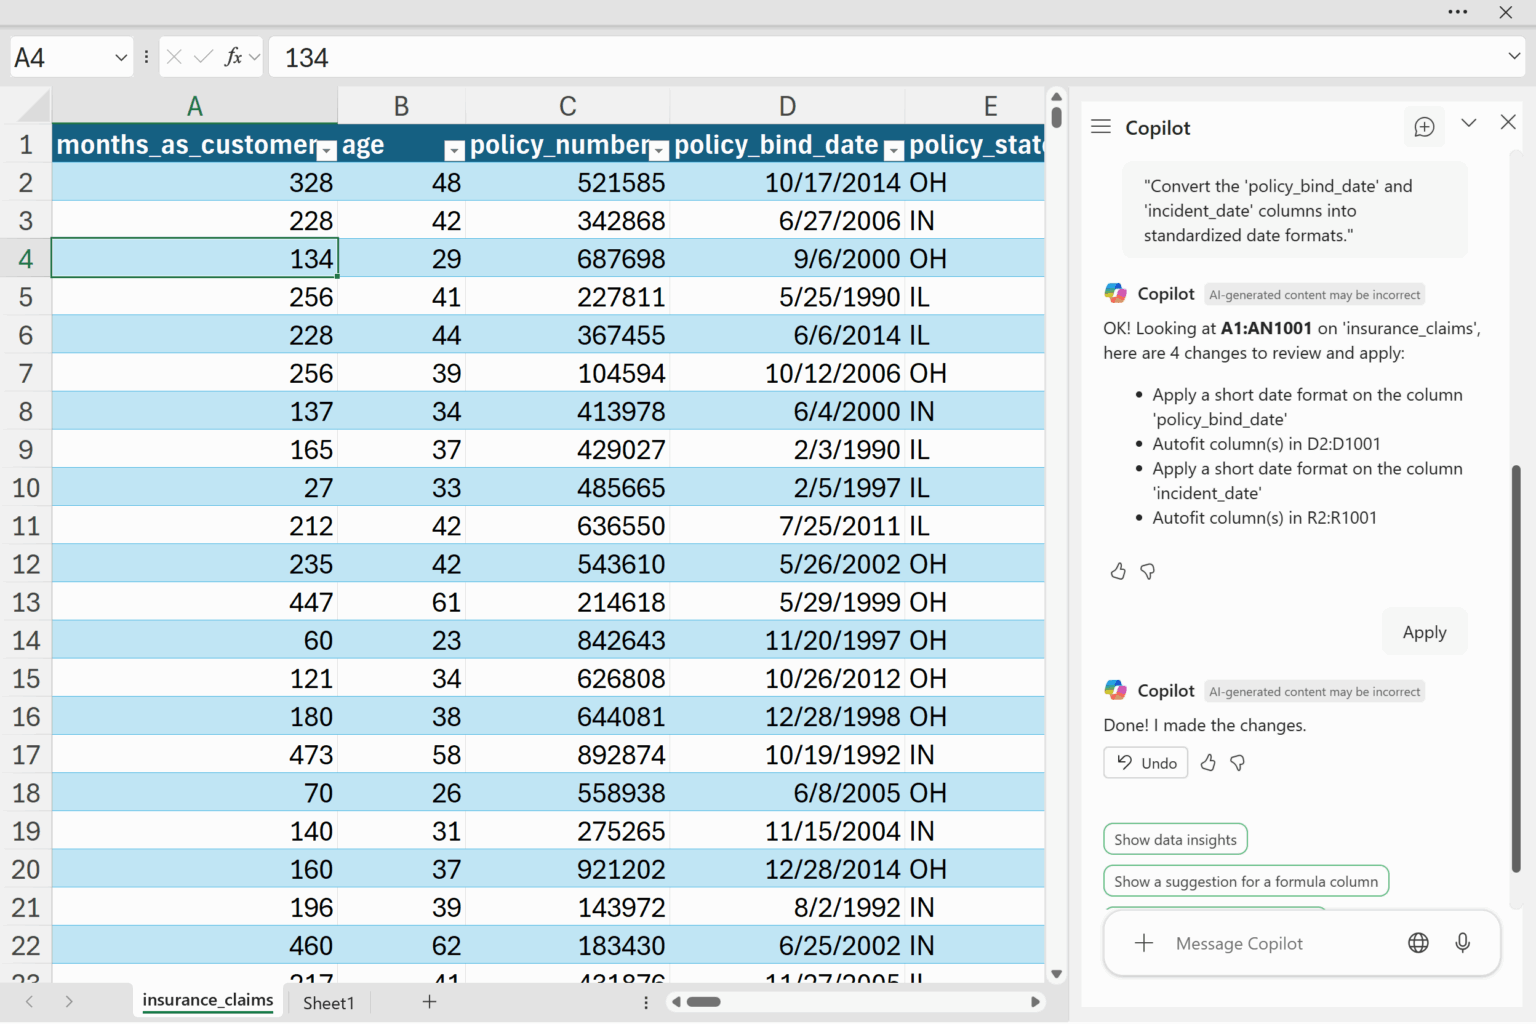This screenshot has width=1536, height=1024.
Task: Undo Copilot's changes
Action: pyautogui.click(x=1146, y=763)
